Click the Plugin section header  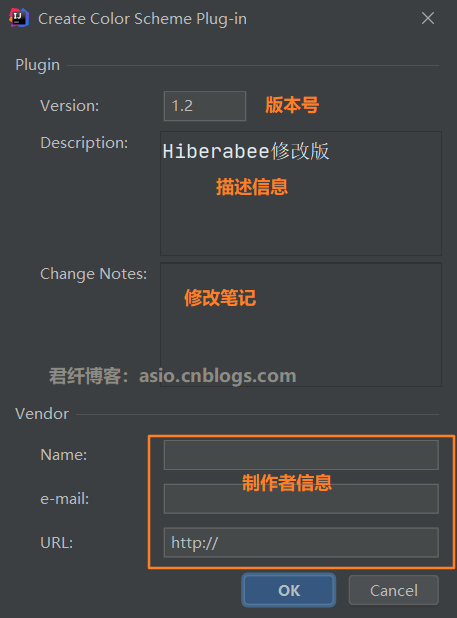37,65
